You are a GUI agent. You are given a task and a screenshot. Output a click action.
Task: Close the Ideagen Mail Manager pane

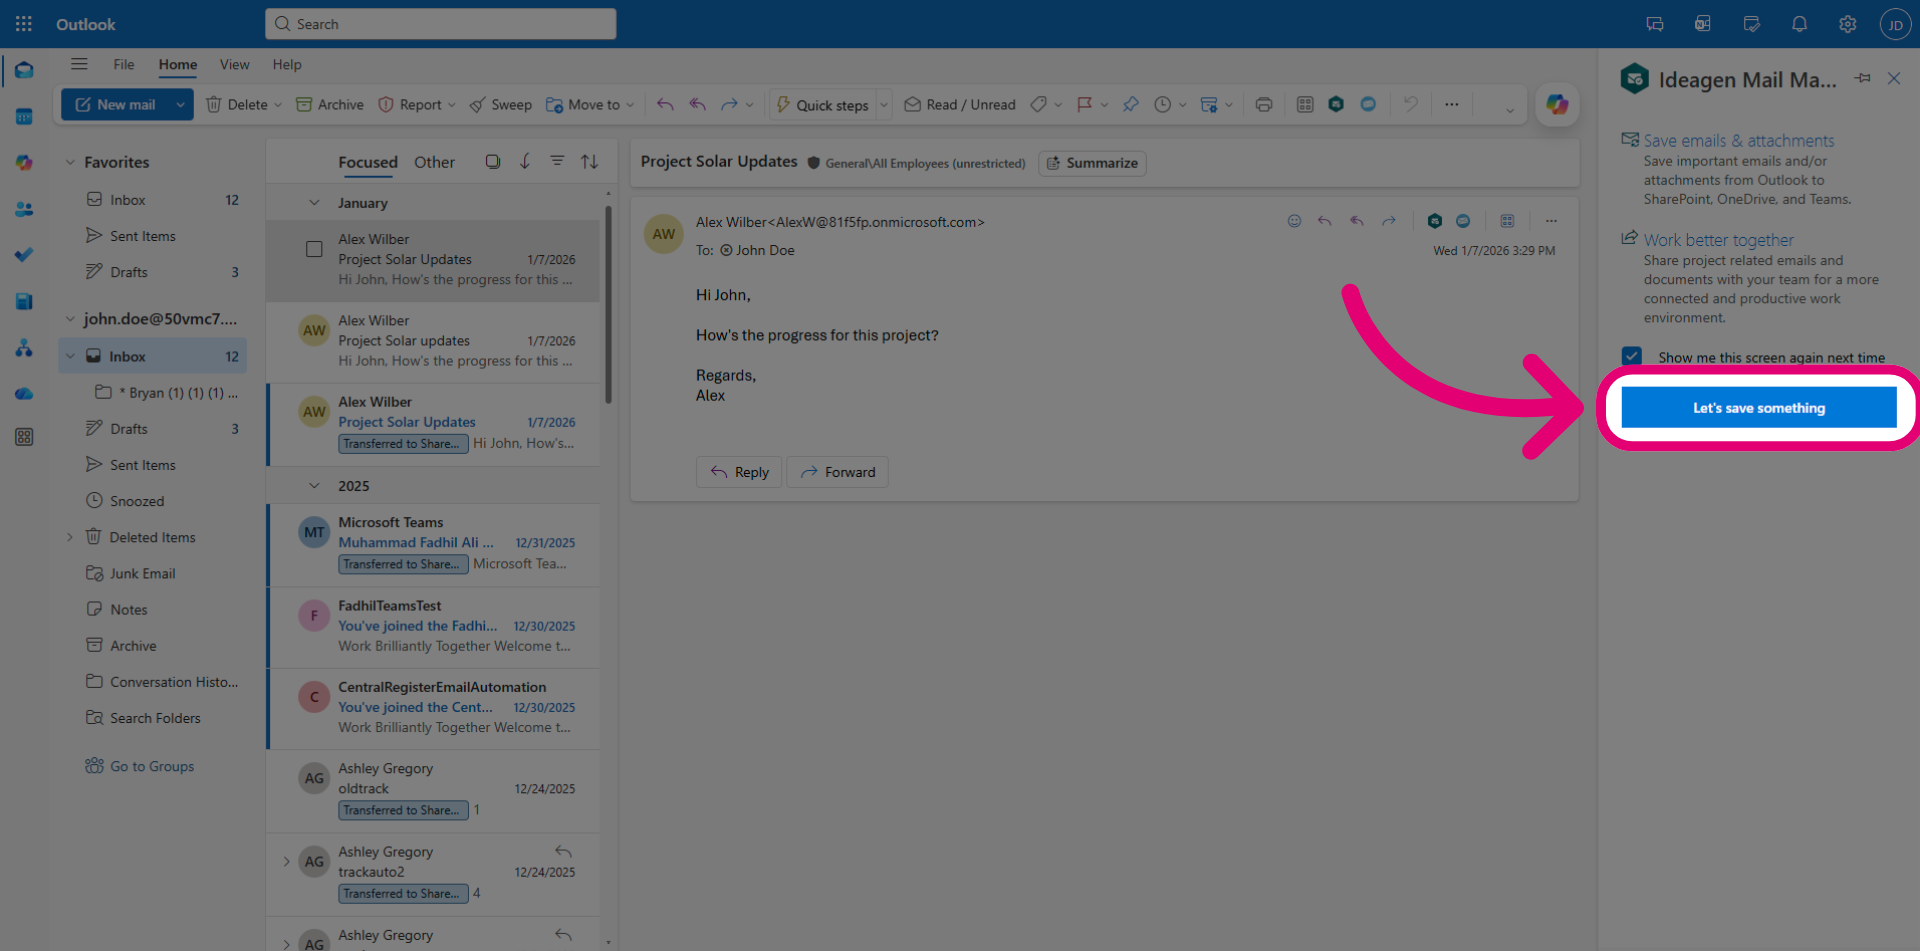coord(1894,78)
